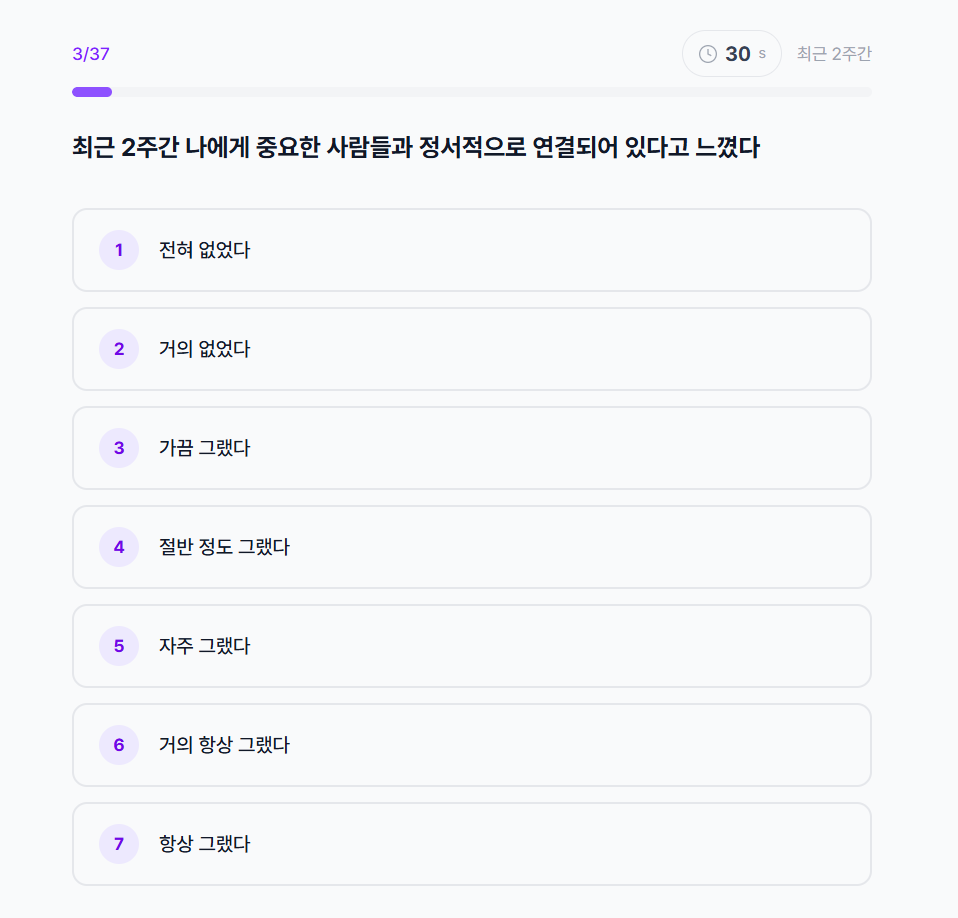
Task: Select the answer '전혀 없었다'
Action: (x=471, y=250)
